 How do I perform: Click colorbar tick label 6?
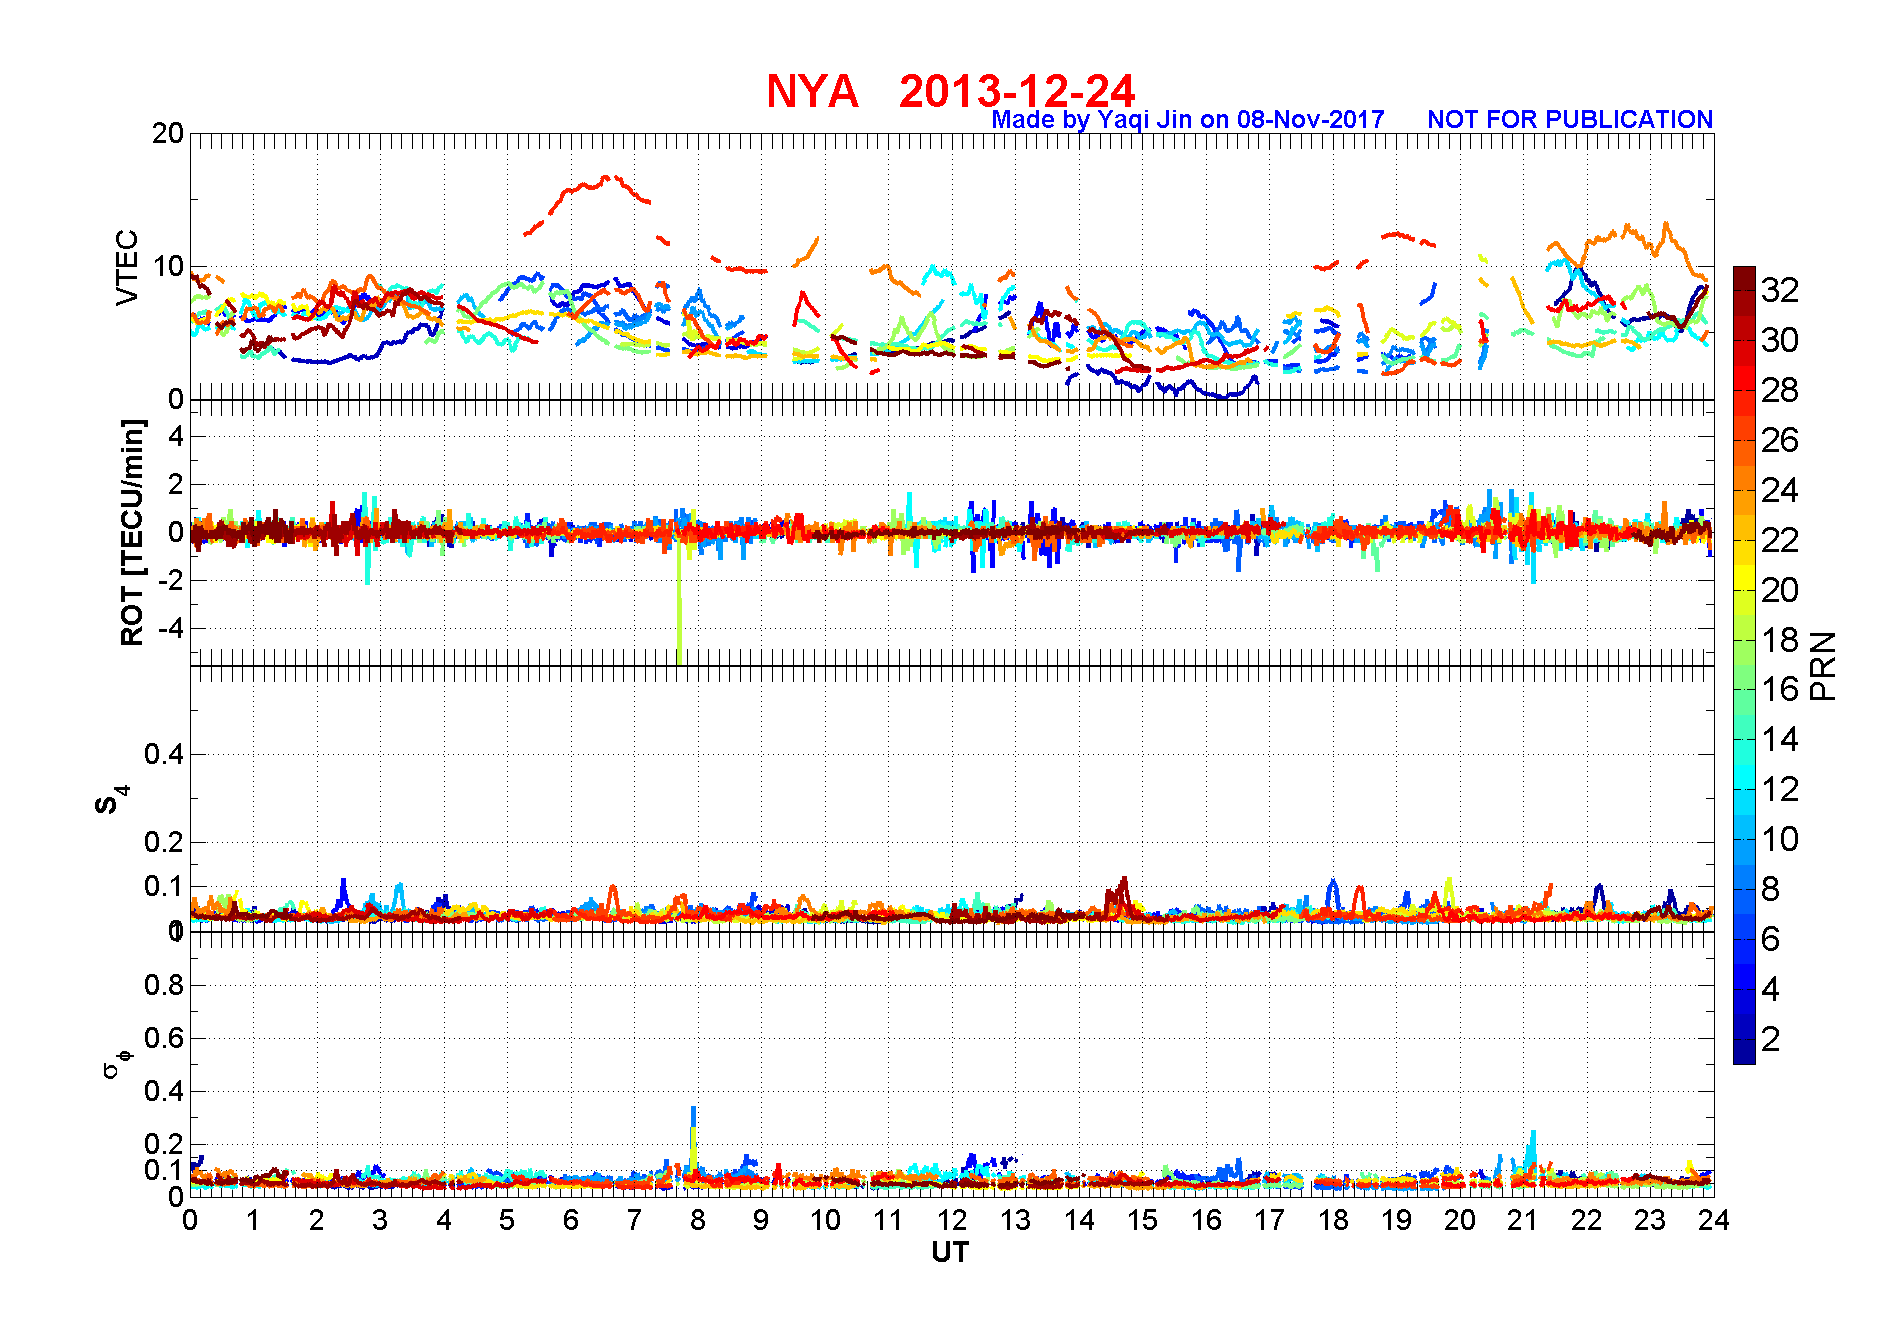coord(1770,939)
